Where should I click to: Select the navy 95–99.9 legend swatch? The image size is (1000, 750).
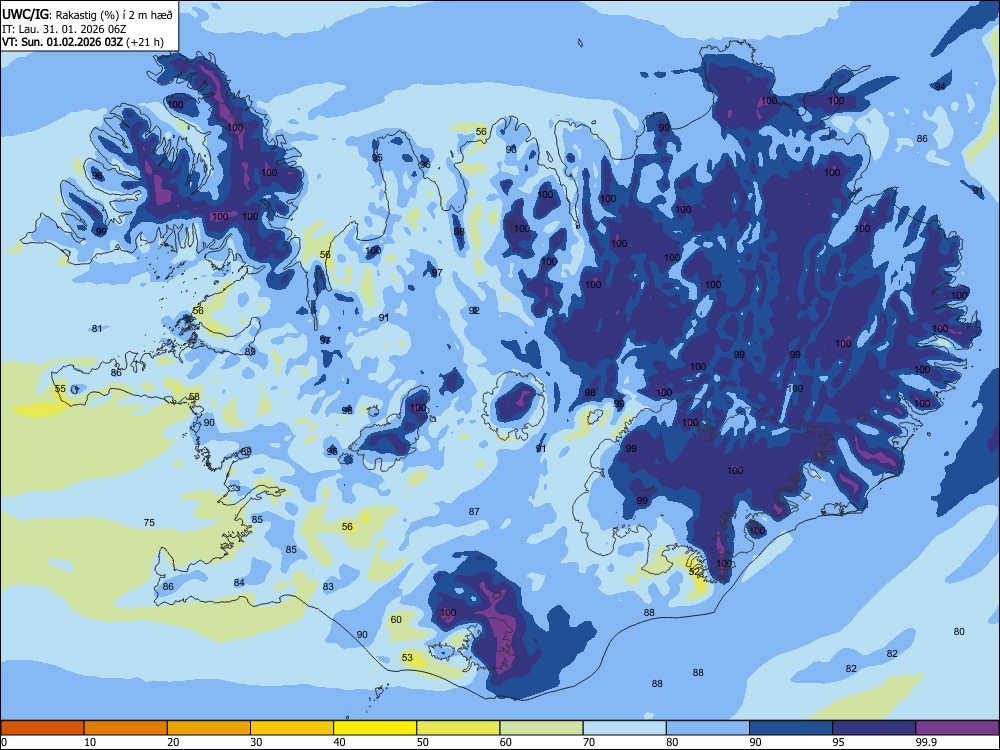click(874, 728)
